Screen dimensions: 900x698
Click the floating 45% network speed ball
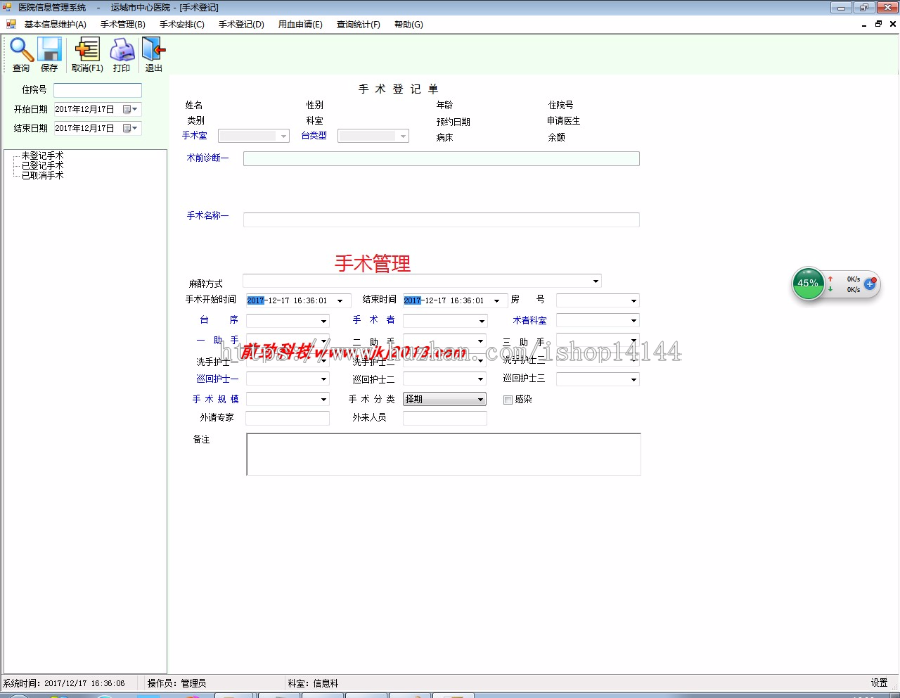point(806,283)
